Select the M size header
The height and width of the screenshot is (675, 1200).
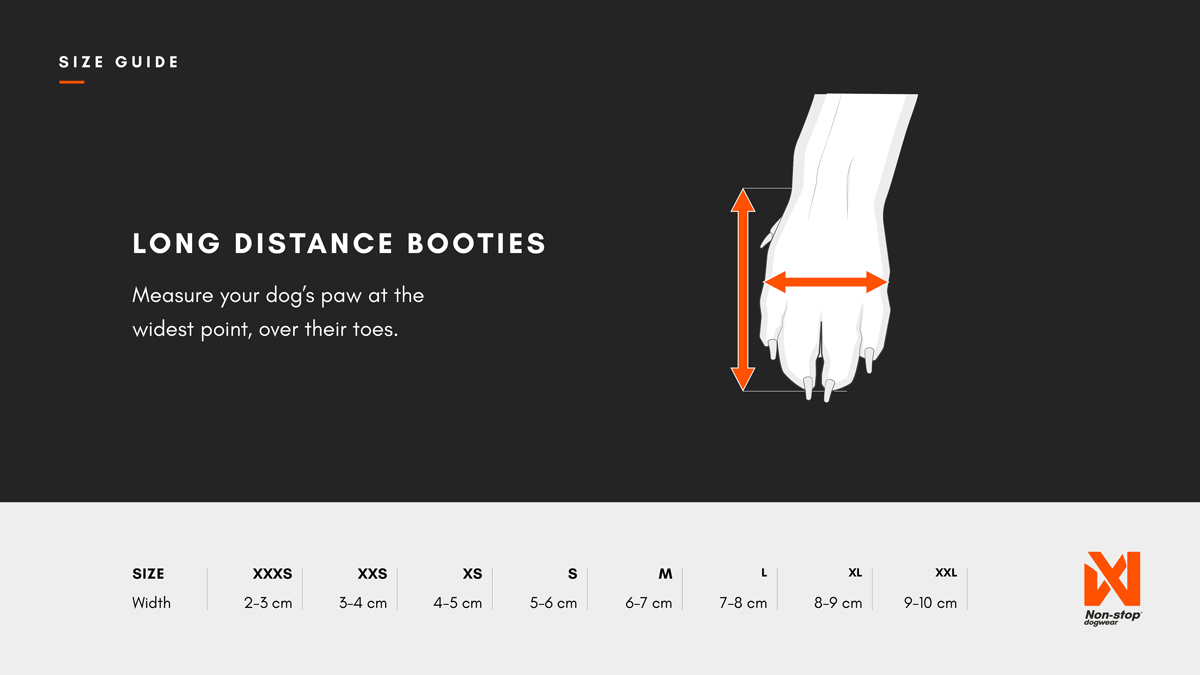coord(665,574)
